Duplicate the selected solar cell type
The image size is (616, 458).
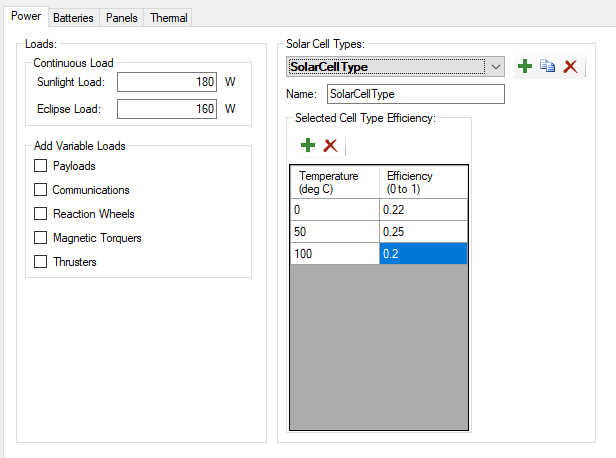[x=547, y=67]
